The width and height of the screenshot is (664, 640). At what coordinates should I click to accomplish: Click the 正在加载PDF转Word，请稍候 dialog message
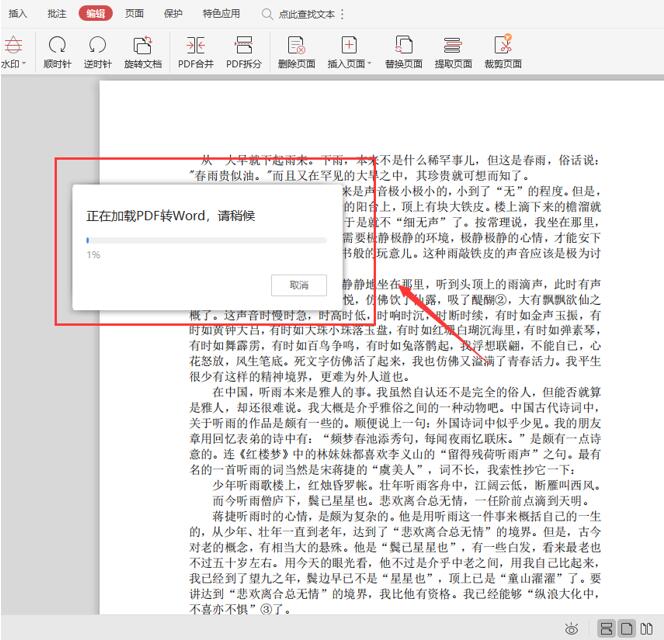pos(171,216)
